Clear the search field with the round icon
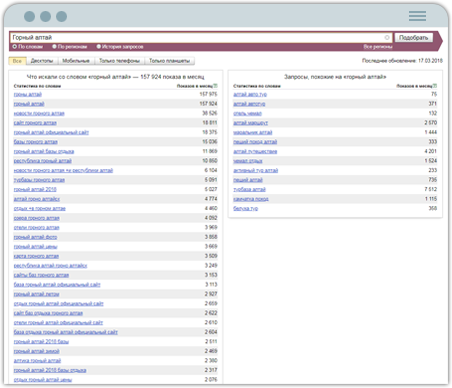This screenshot has height=388, width=452. coord(387,37)
